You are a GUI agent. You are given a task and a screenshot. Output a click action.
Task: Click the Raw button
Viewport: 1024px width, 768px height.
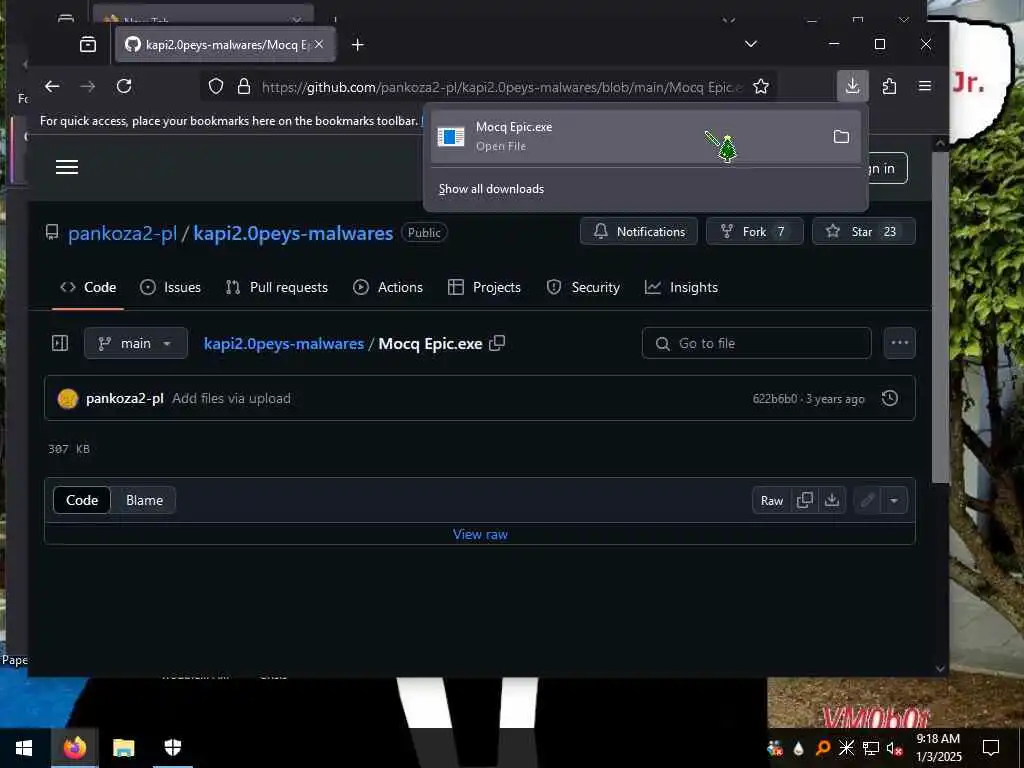coord(772,500)
